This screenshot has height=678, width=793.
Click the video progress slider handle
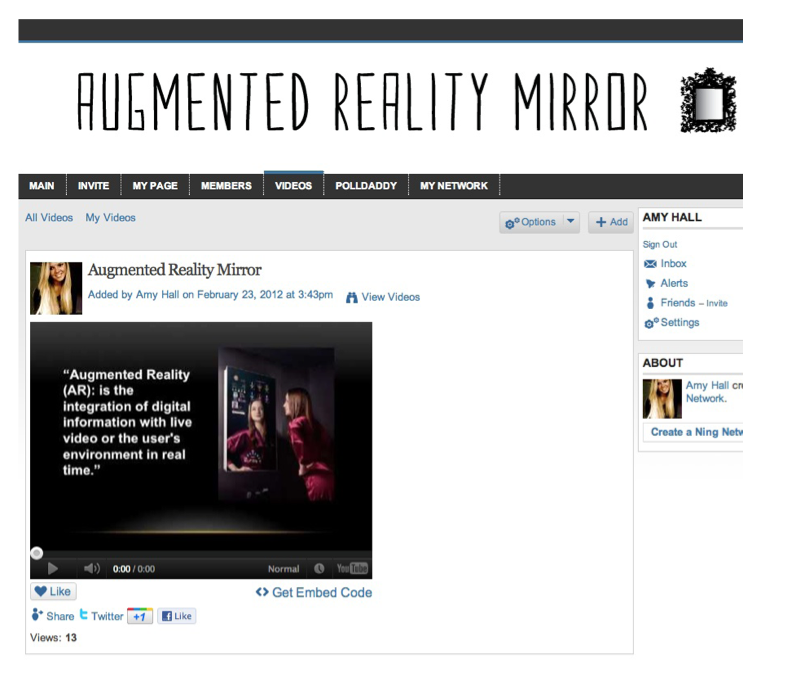click(x=37, y=553)
